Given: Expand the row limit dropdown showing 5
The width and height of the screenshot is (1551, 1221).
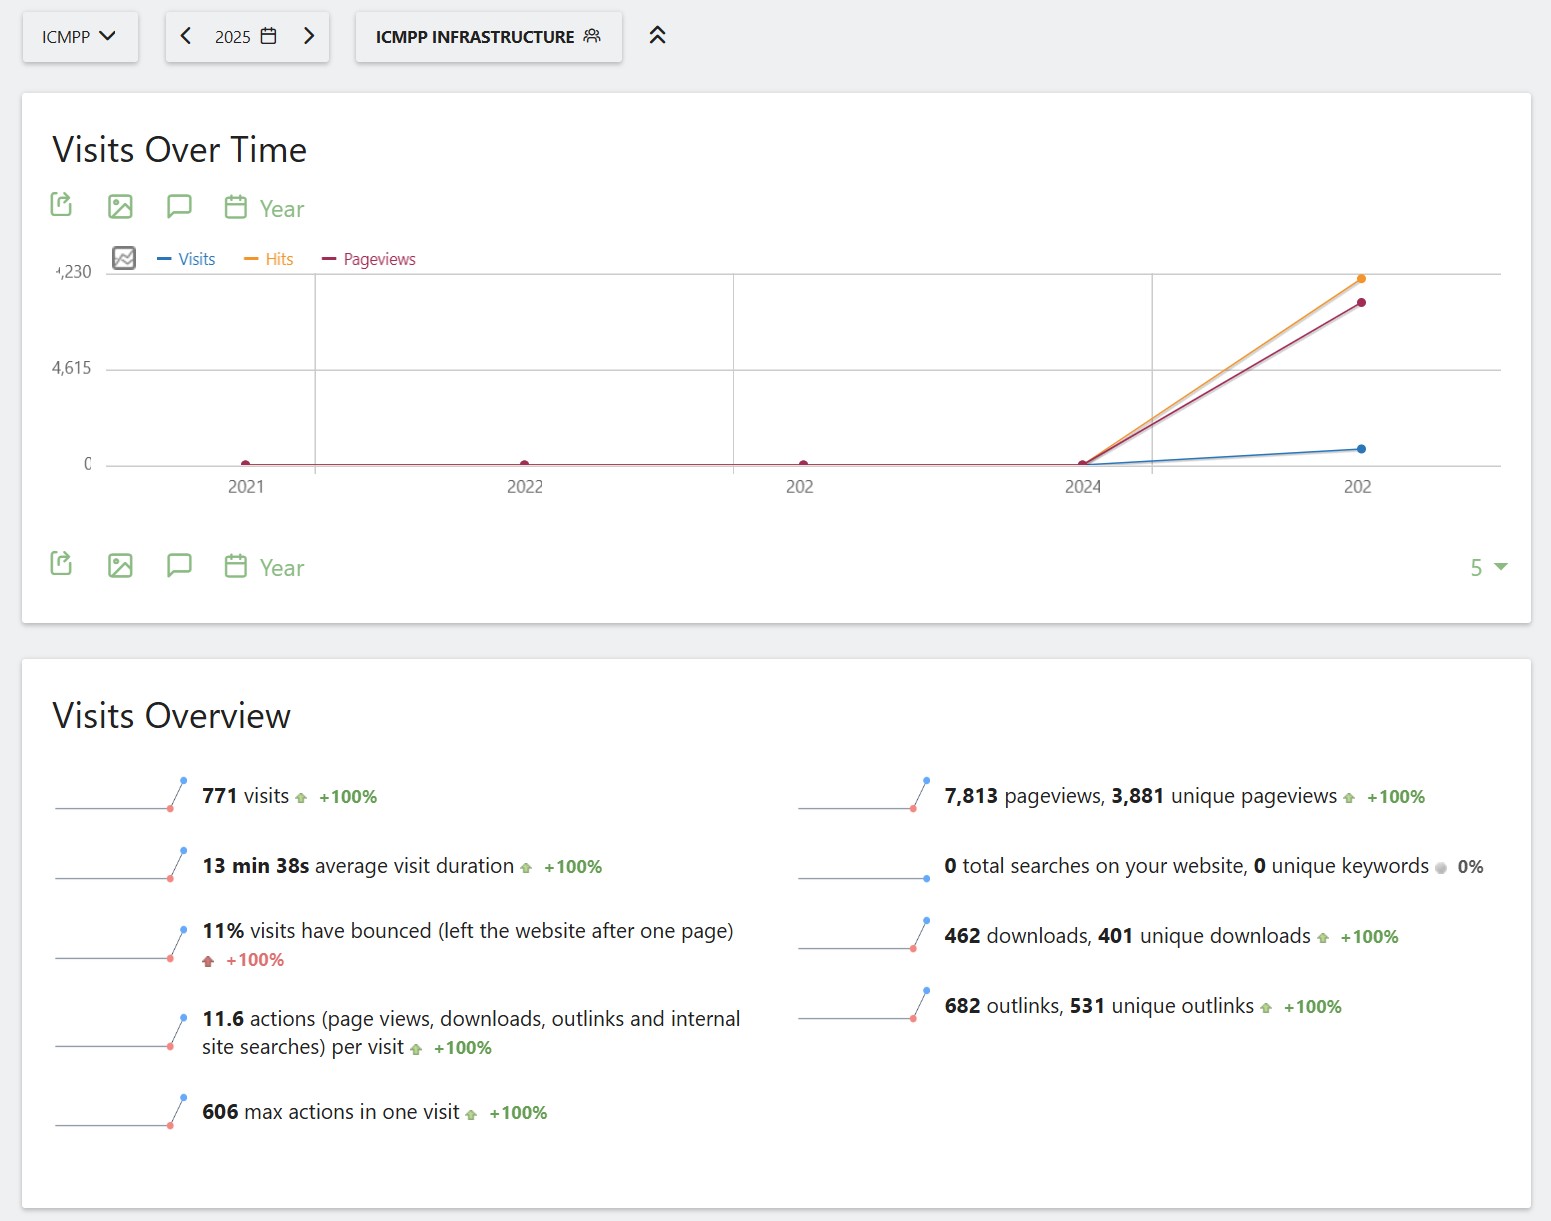Looking at the screenshot, I should (x=1488, y=568).
